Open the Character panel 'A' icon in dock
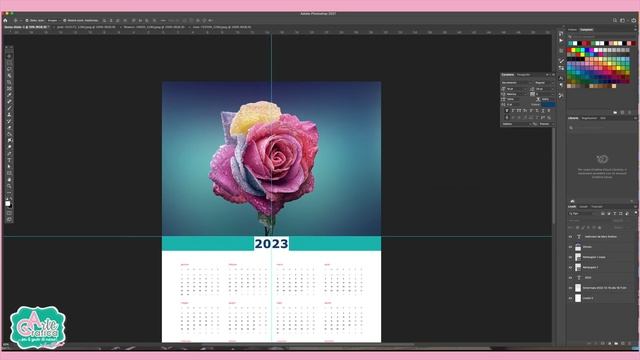This screenshot has height=360, width=640. [561, 78]
